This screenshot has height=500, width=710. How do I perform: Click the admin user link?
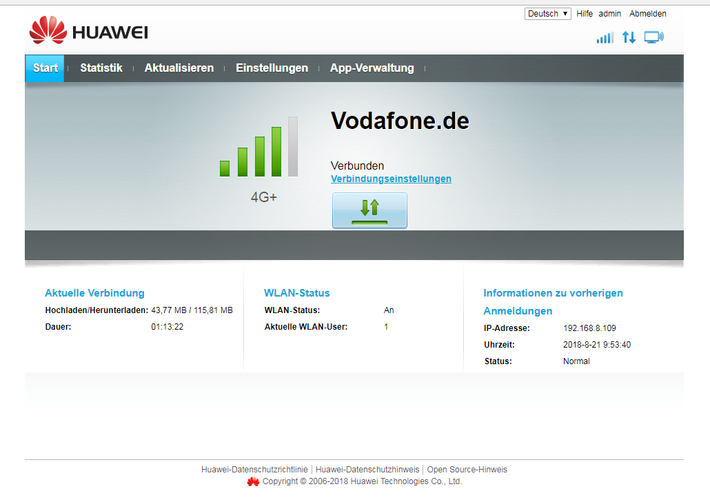pos(609,14)
